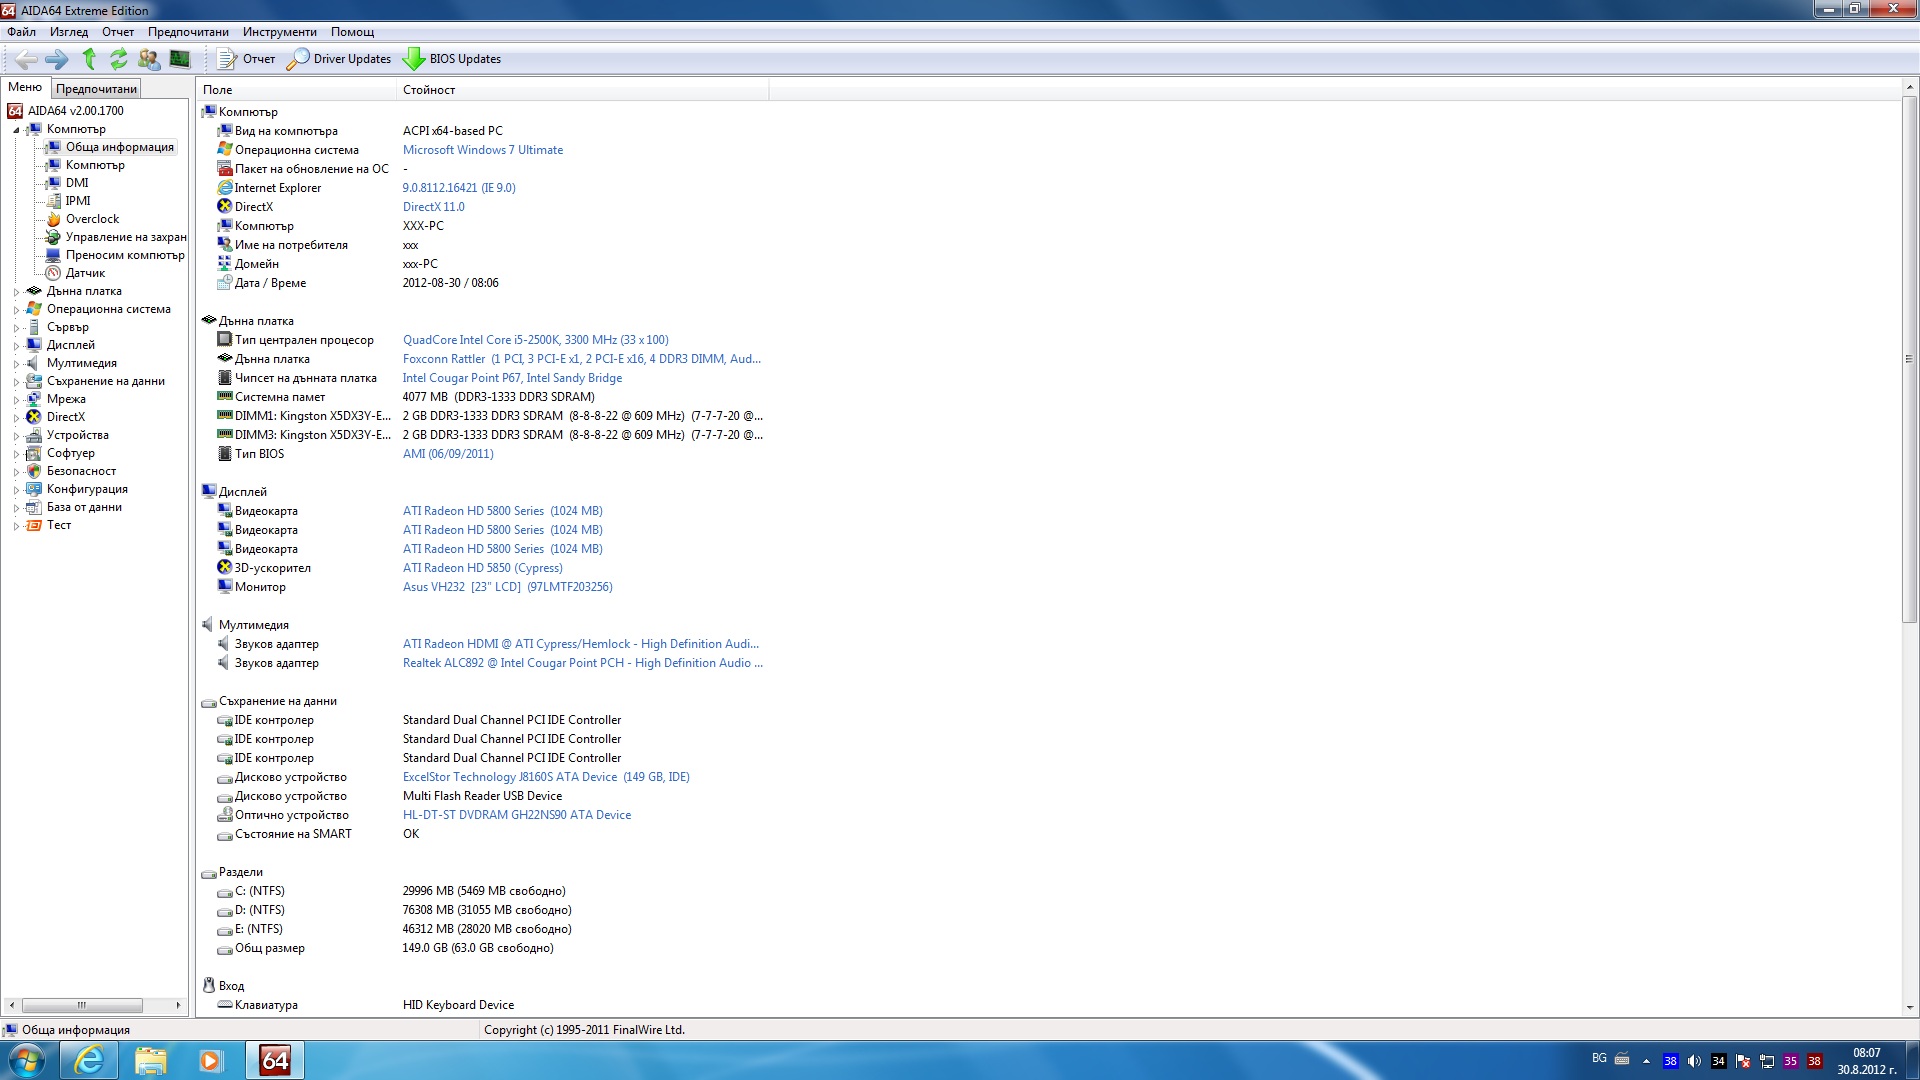
Task: Click the Driver Updates button
Action: [x=339, y=59]
